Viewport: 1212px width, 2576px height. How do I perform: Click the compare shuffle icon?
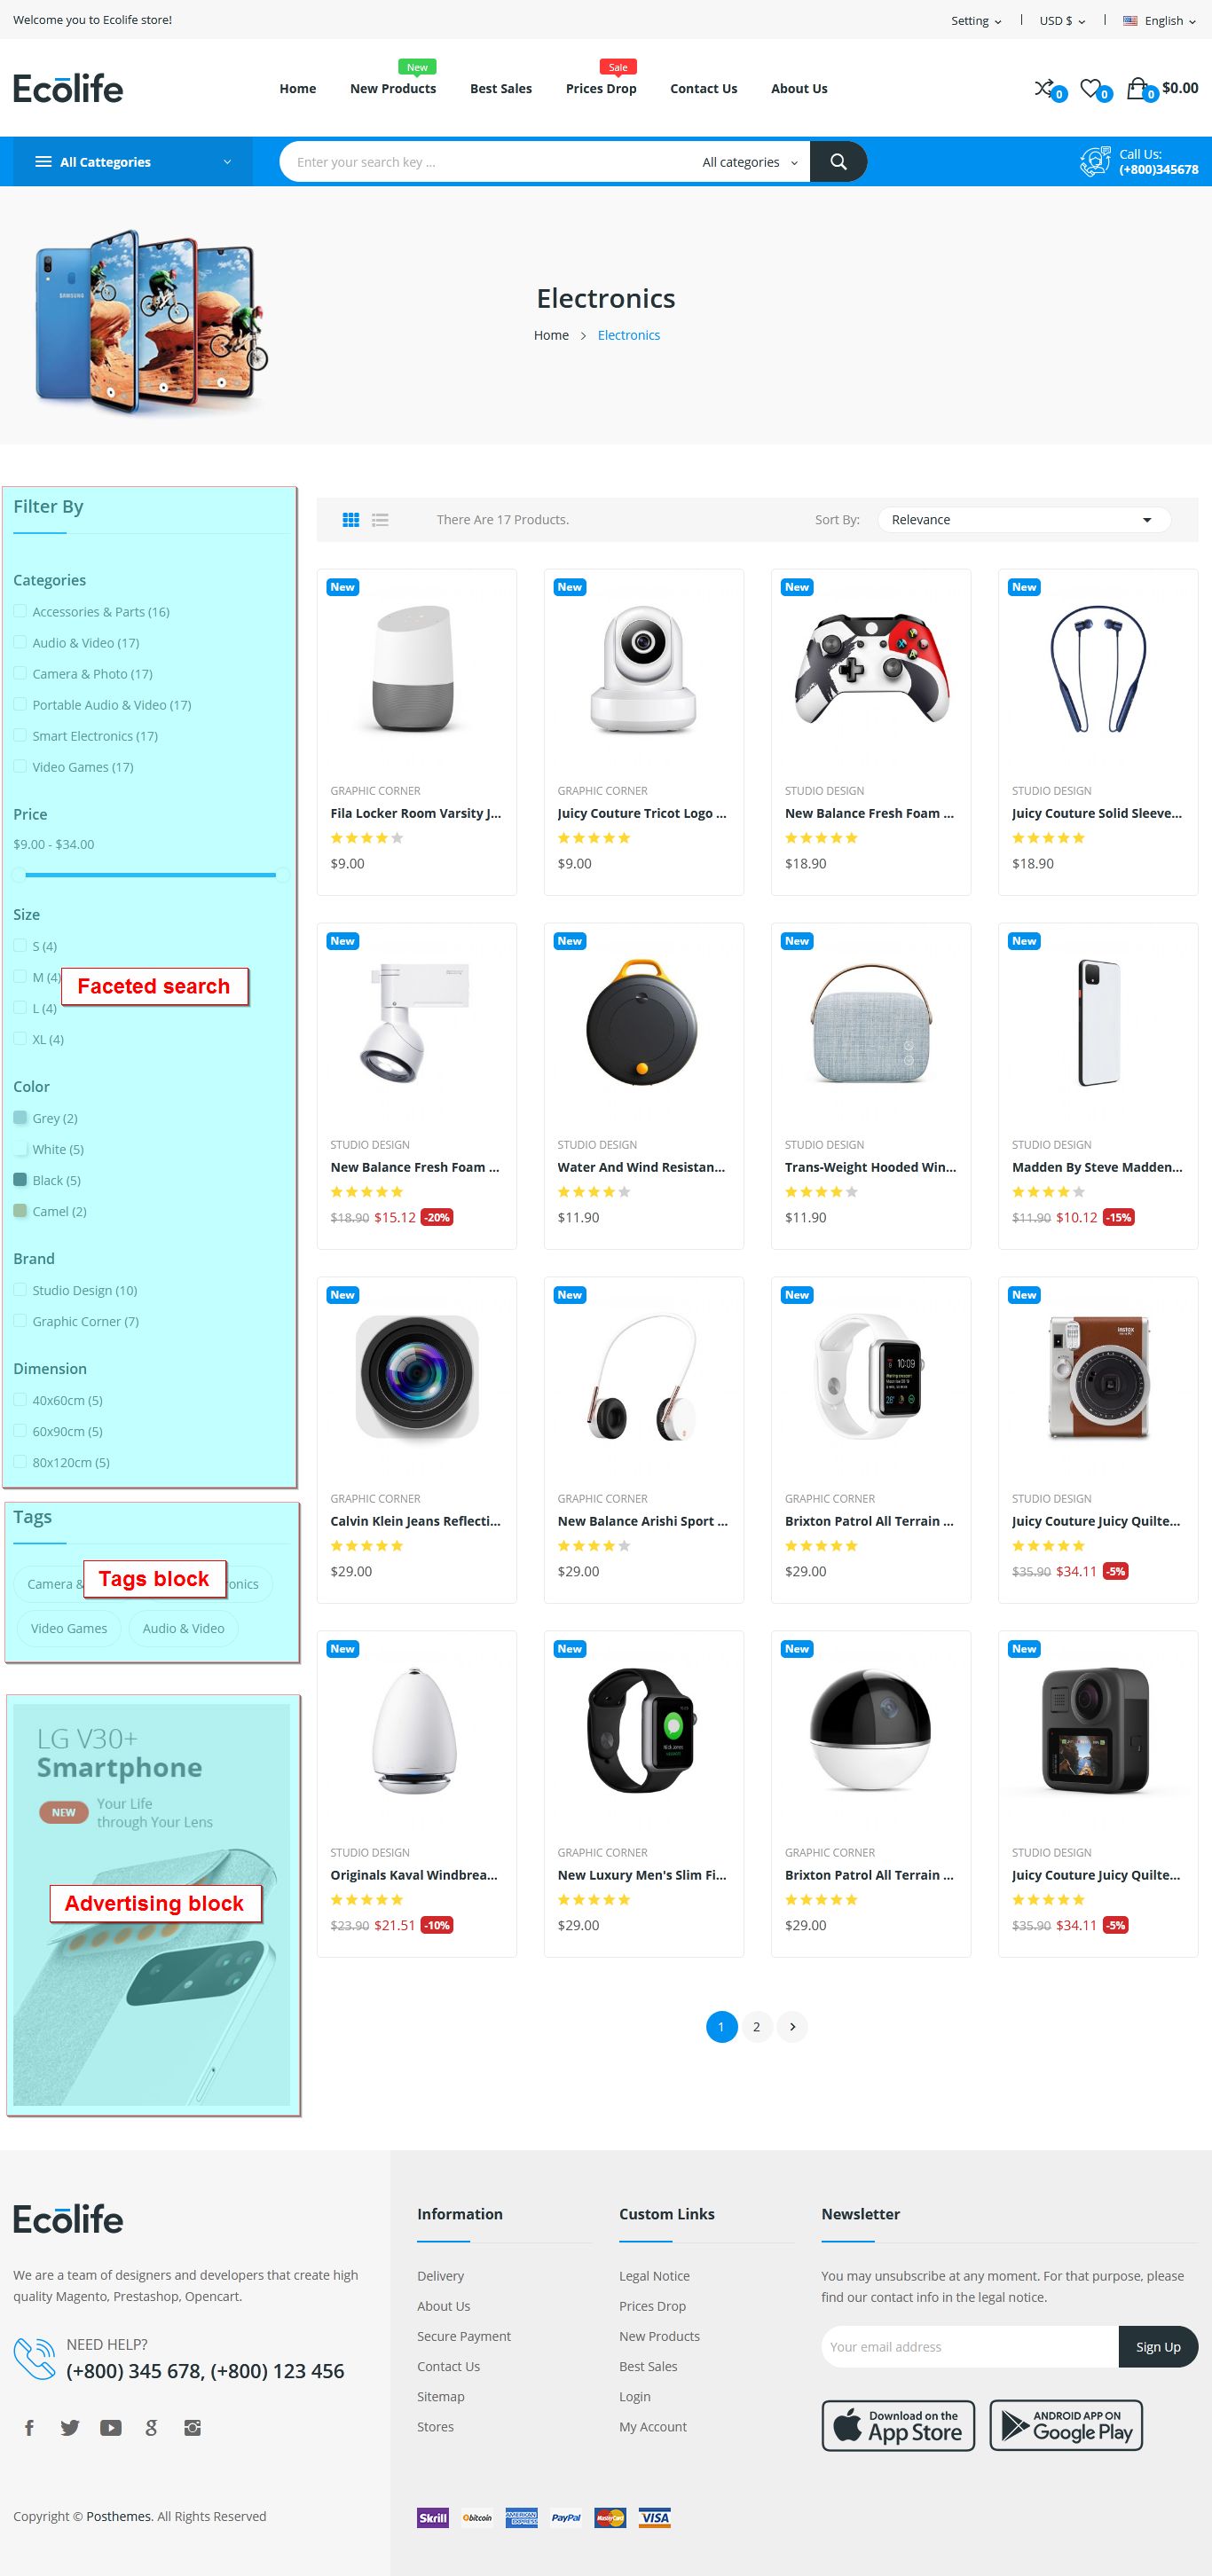point(1044,88)
